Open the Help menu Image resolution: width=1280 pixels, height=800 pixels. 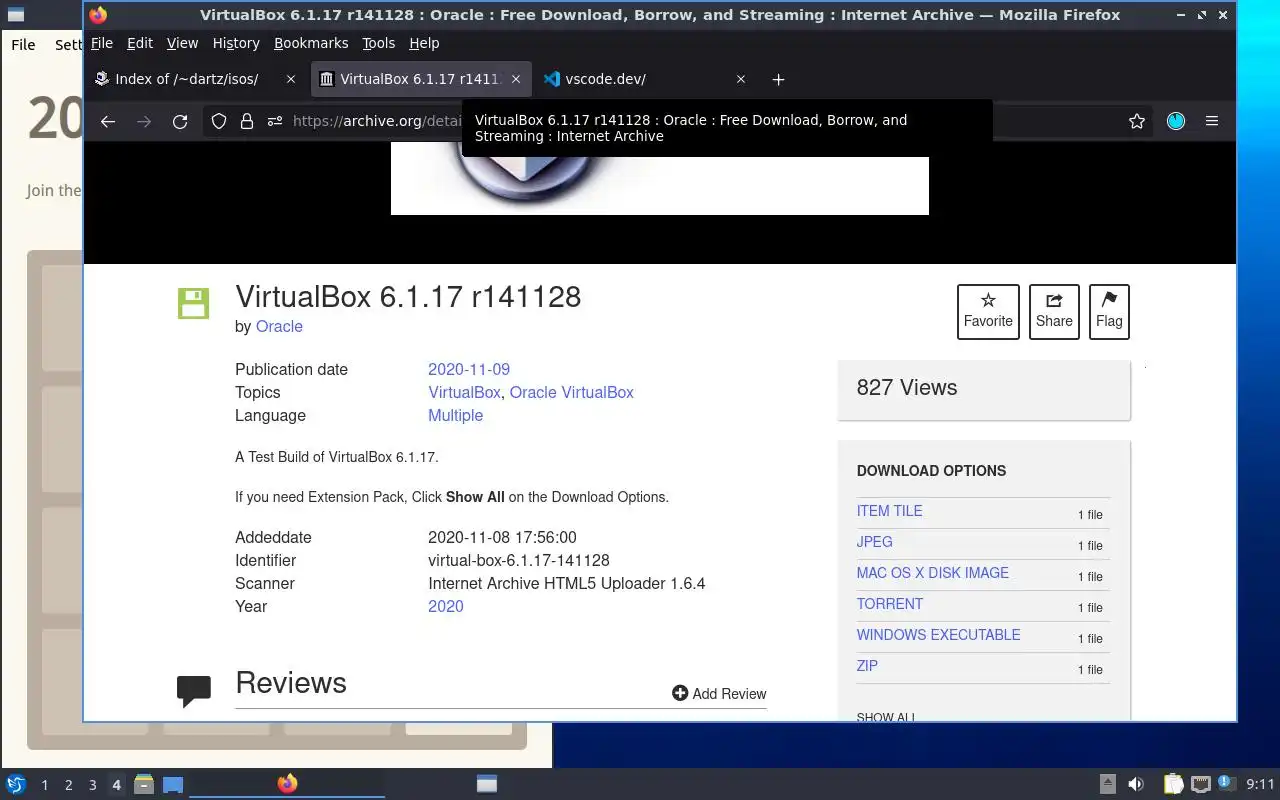coord(424,43)
